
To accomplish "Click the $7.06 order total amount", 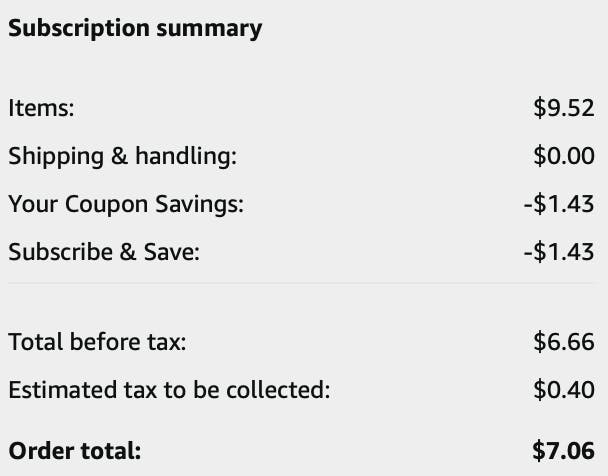I will (x=564, y=450).
